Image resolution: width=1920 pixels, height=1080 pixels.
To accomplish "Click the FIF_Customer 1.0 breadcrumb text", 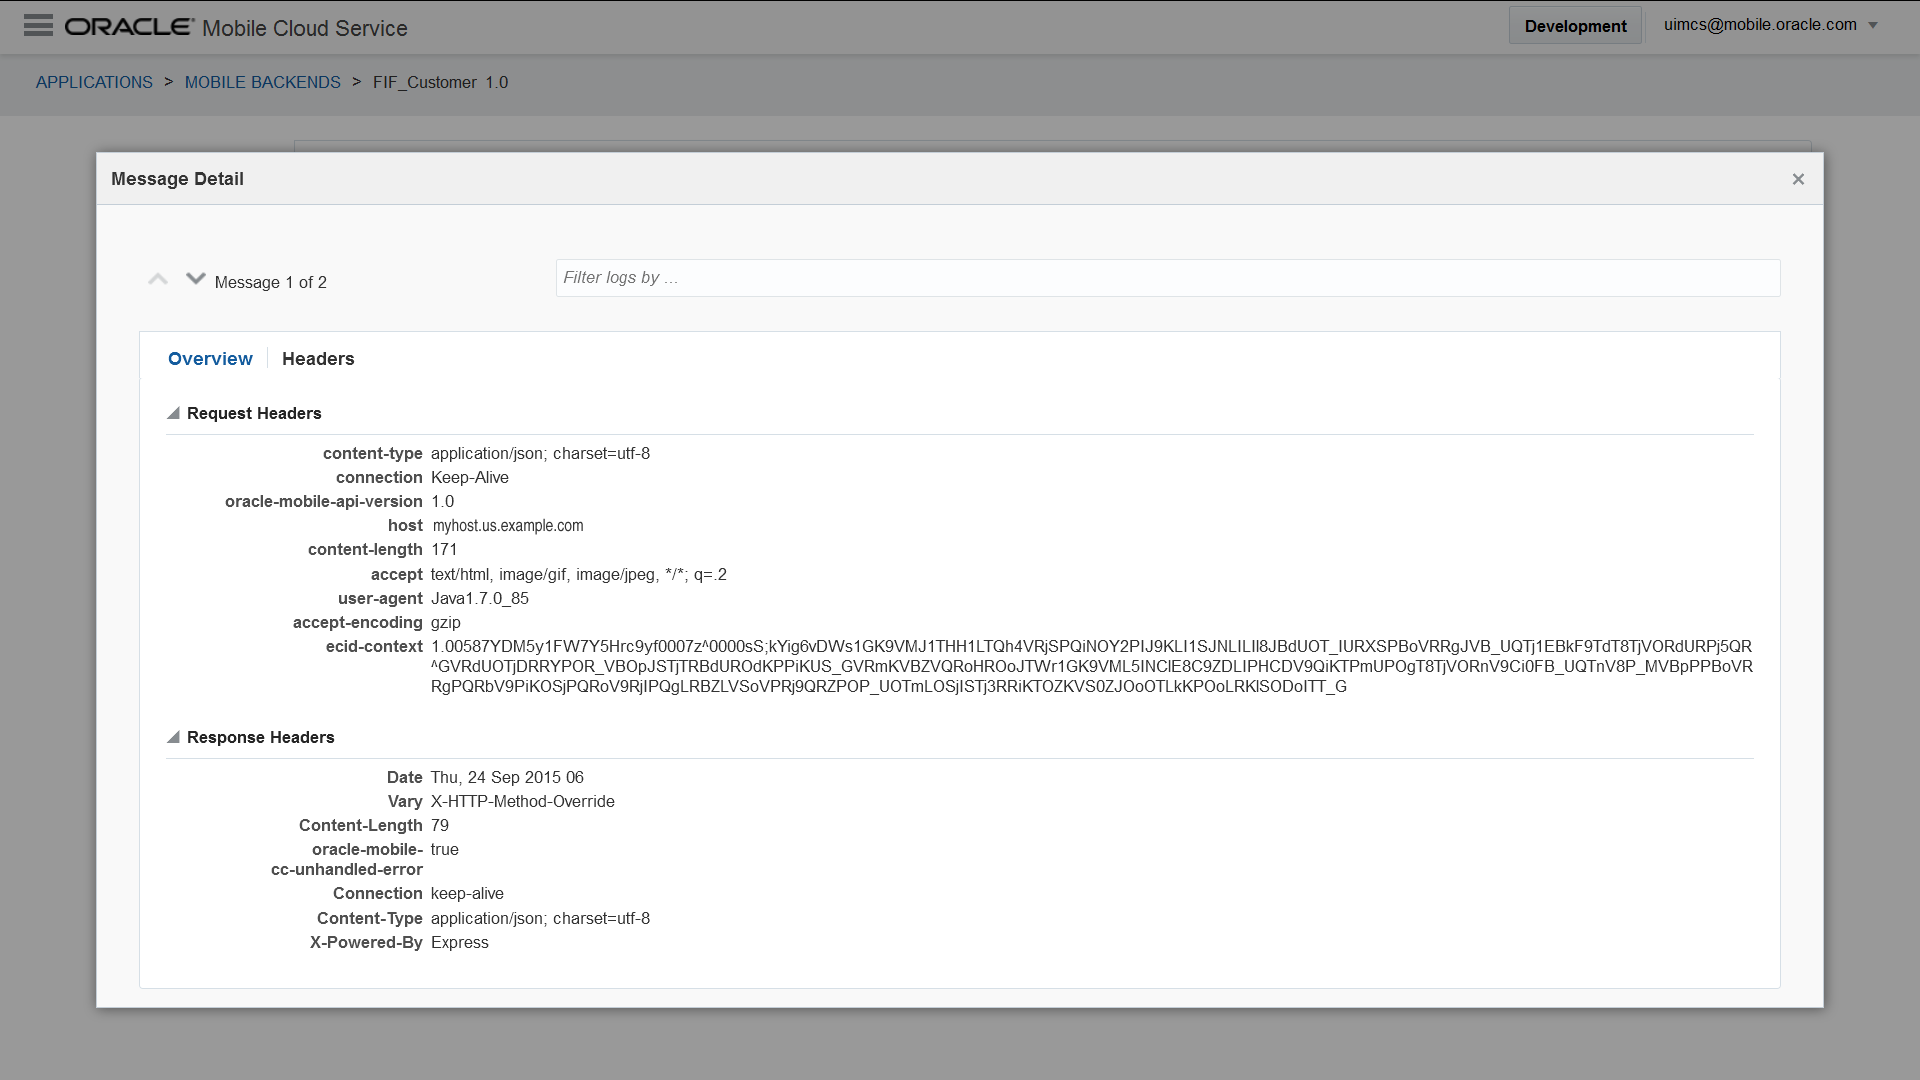I will click(440, 82).
